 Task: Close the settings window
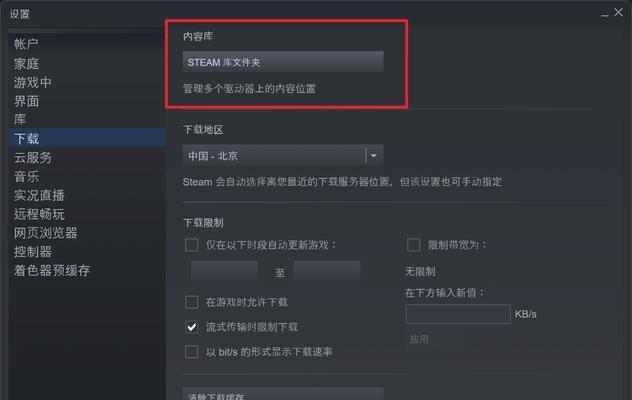619,12
